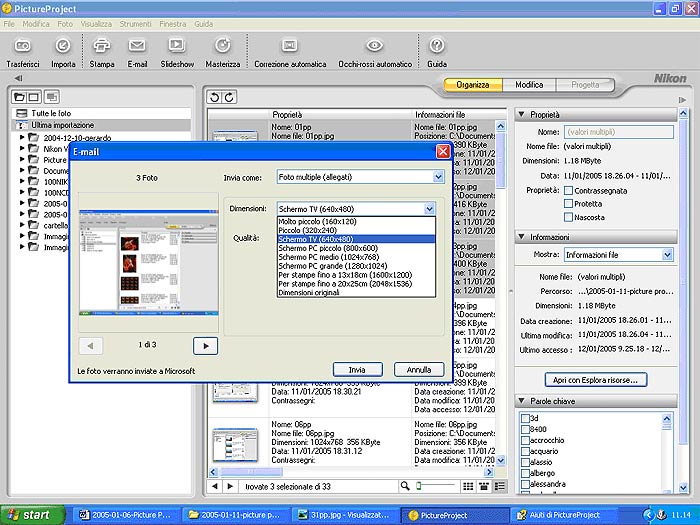Open the Guida help icon in toolbar
The width and height of the screenshot is (700, 525).
point(437,46)
